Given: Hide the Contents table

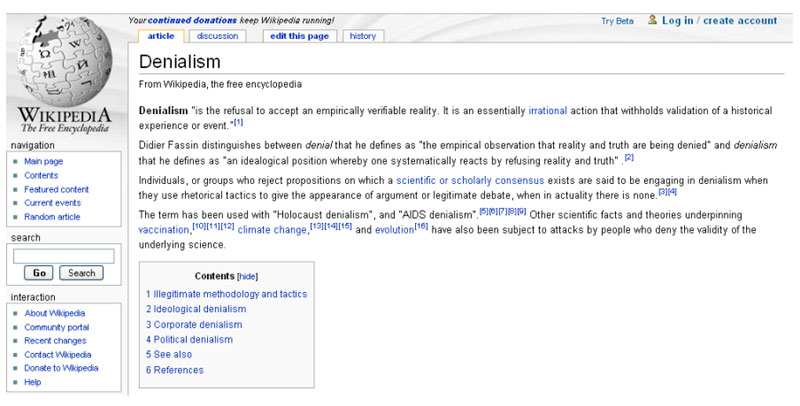Looking at the screenshot, I should tap(247, 276).
